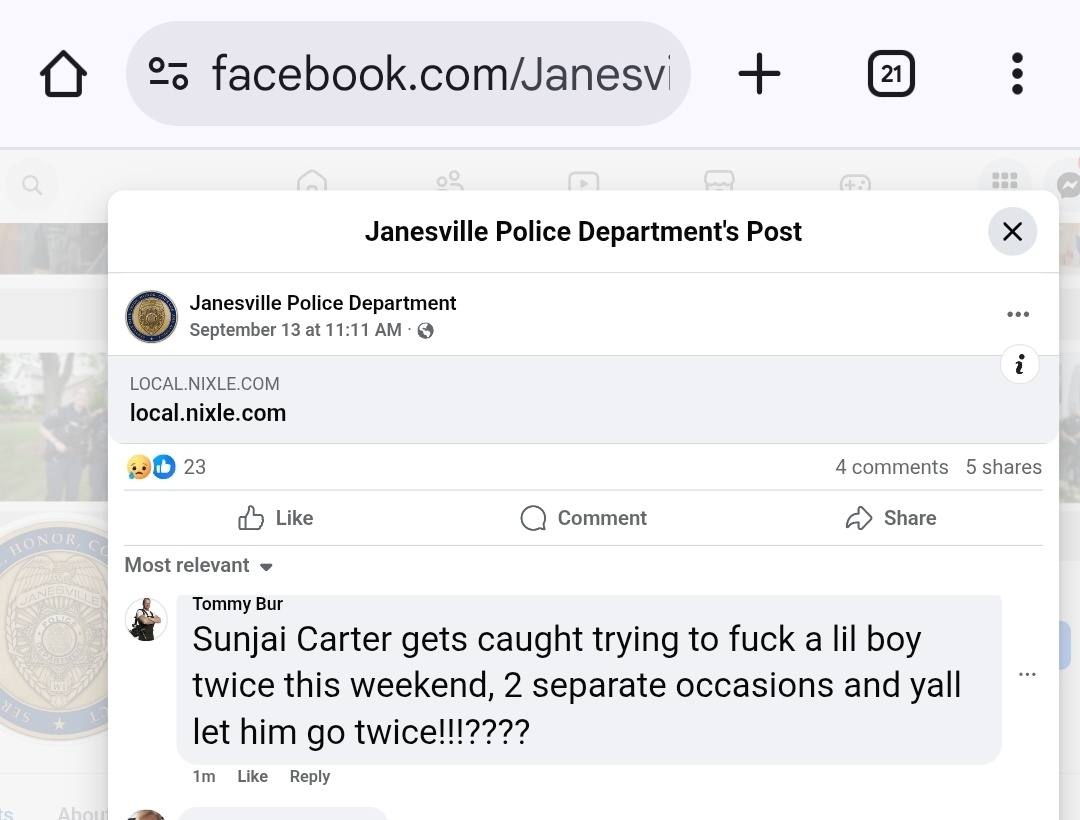Open the globe public audience icon
This screenshot has width=1080, height=820.
pos(426,331)
